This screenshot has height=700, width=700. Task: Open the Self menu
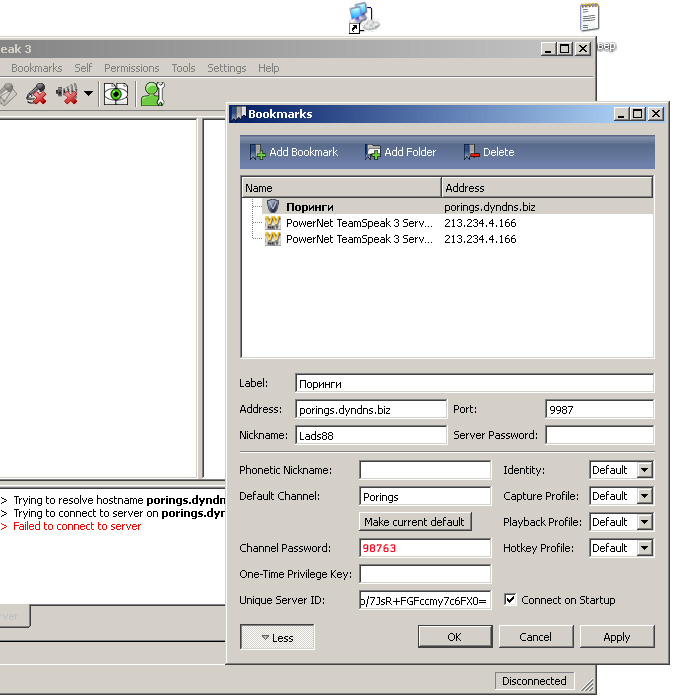coord(83,68)
